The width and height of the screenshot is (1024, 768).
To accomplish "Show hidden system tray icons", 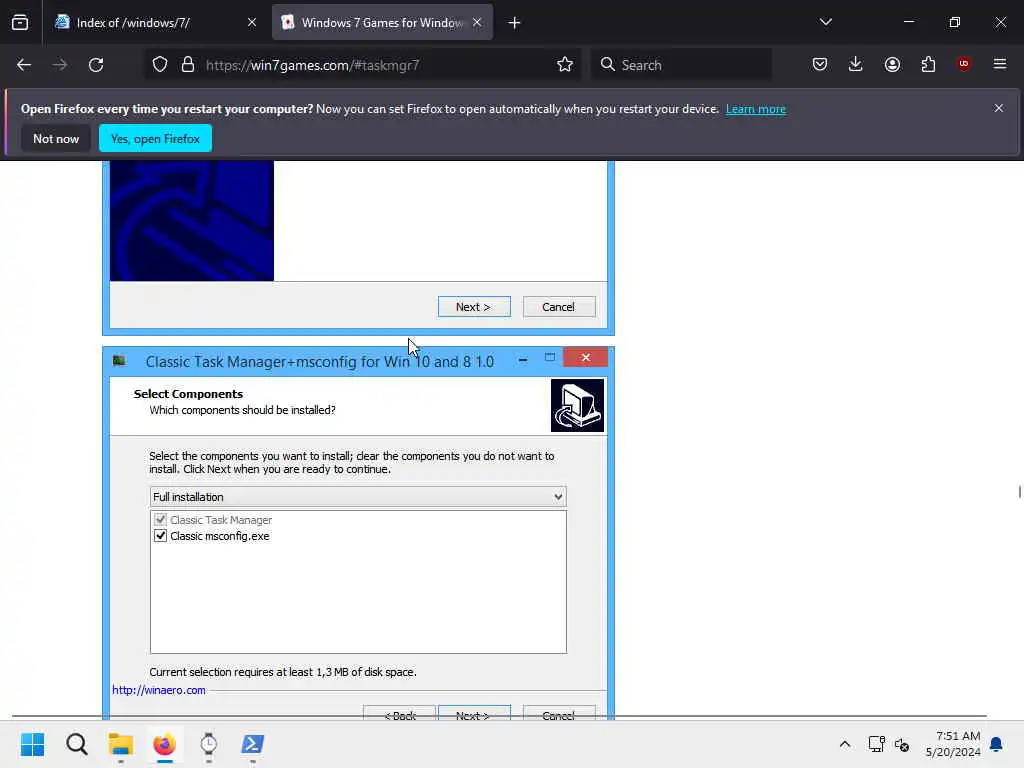I will point(844,744).
